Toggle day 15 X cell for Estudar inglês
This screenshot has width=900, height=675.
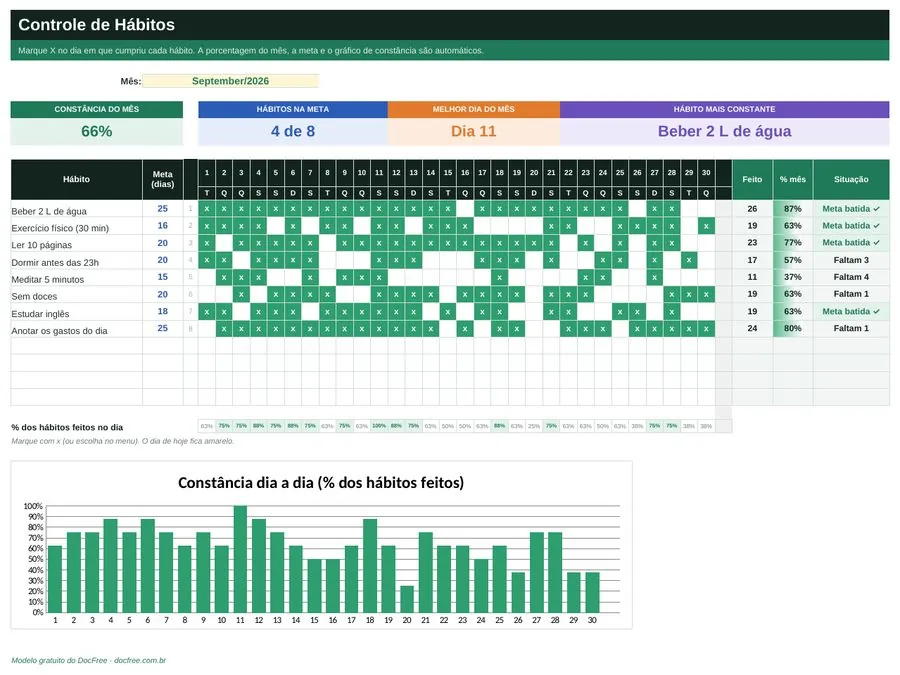point(448,311)
